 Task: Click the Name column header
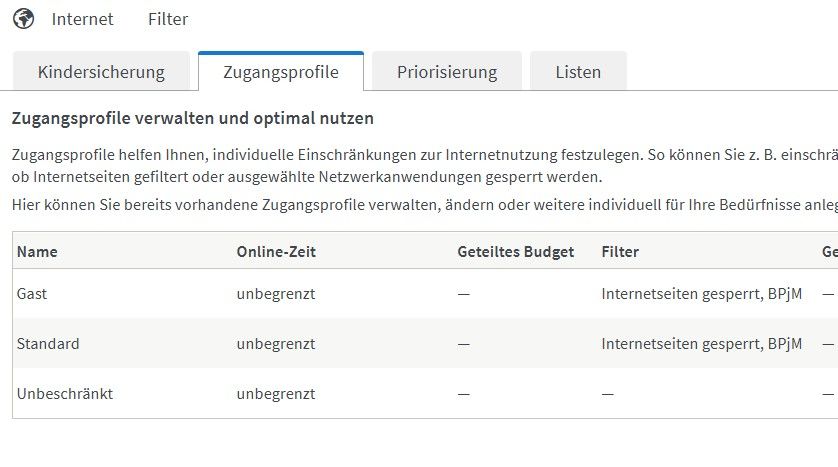coord(37,252)
